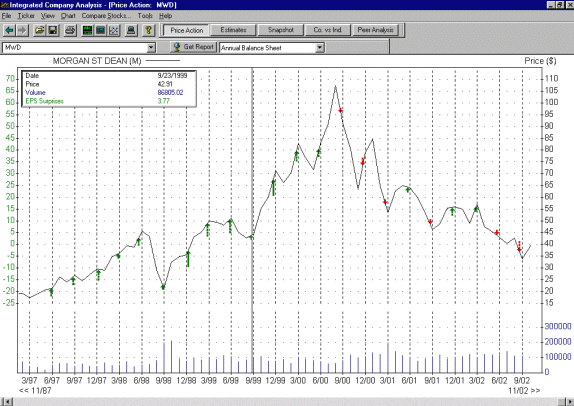Click the printer icon in toolbar

[70, 30]
